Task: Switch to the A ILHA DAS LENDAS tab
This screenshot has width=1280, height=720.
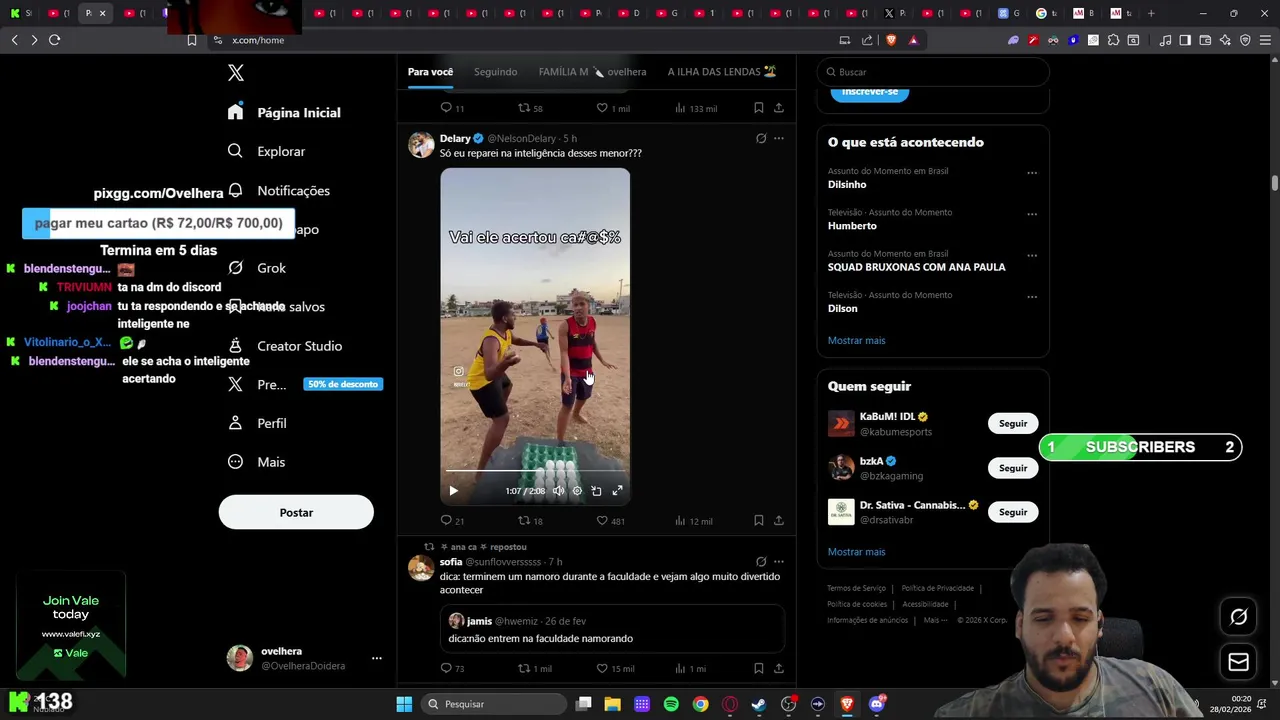Action: click(722, 72)
